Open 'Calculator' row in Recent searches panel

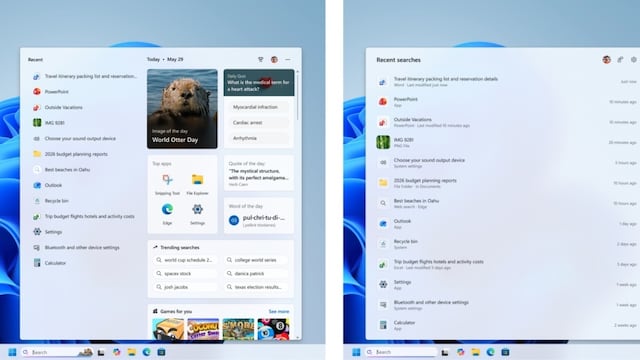[505, 325]
